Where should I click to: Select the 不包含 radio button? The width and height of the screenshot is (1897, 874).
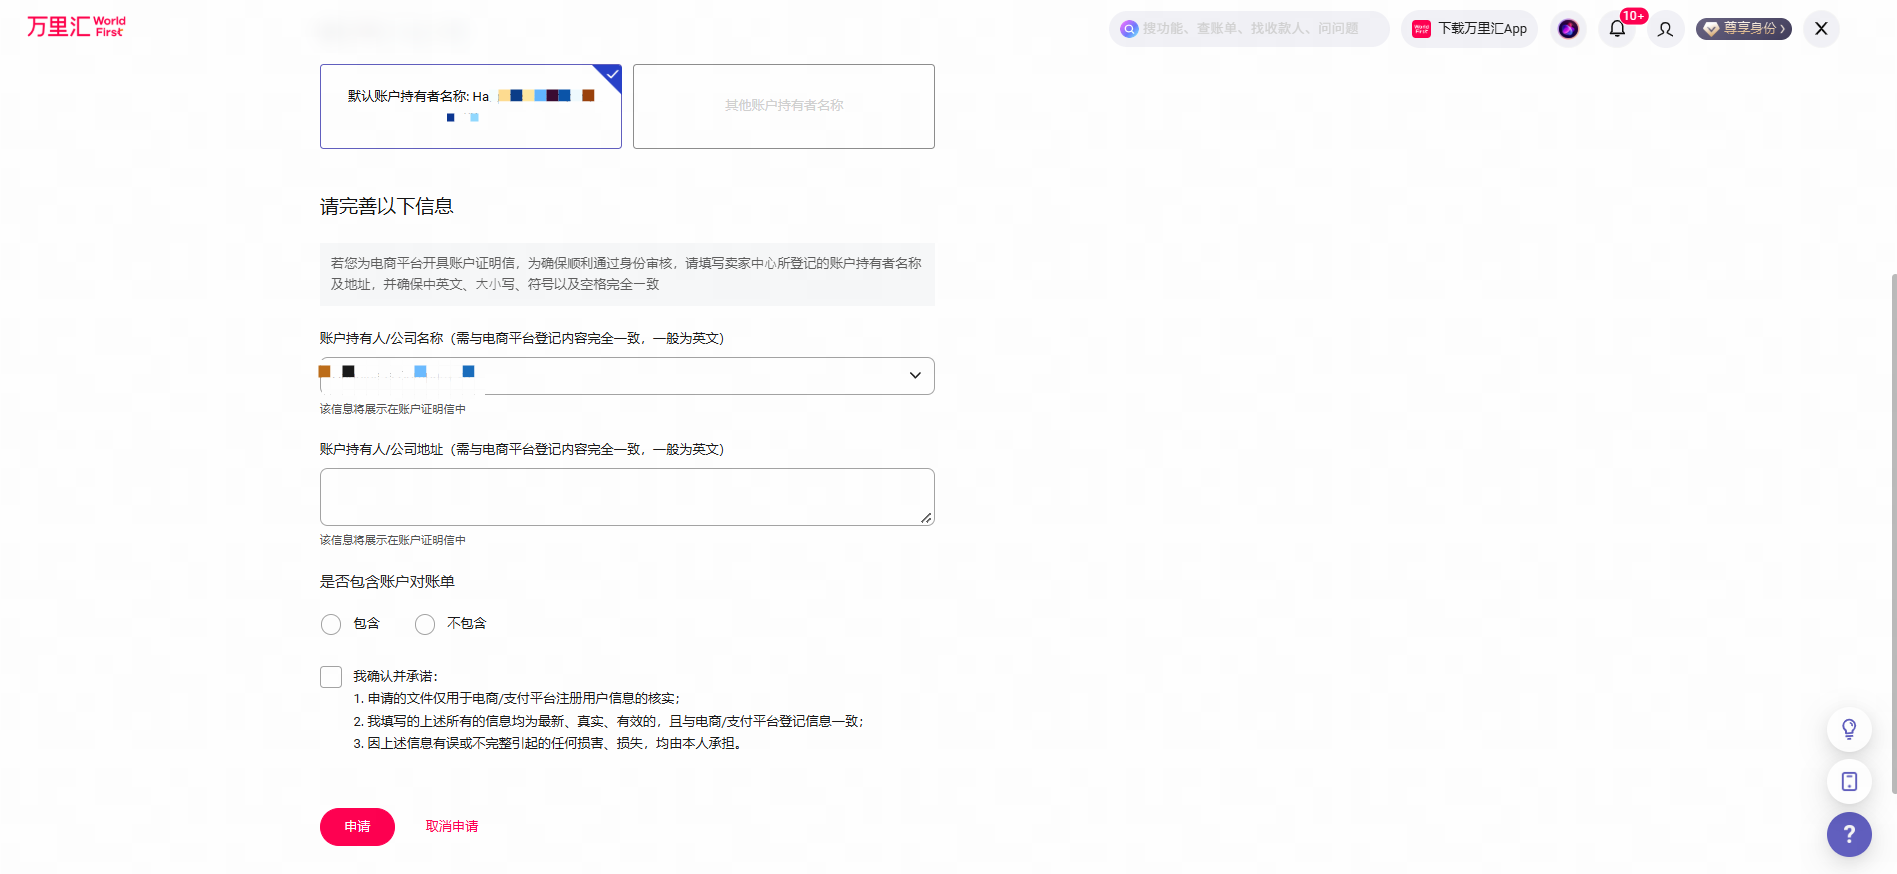425,624
